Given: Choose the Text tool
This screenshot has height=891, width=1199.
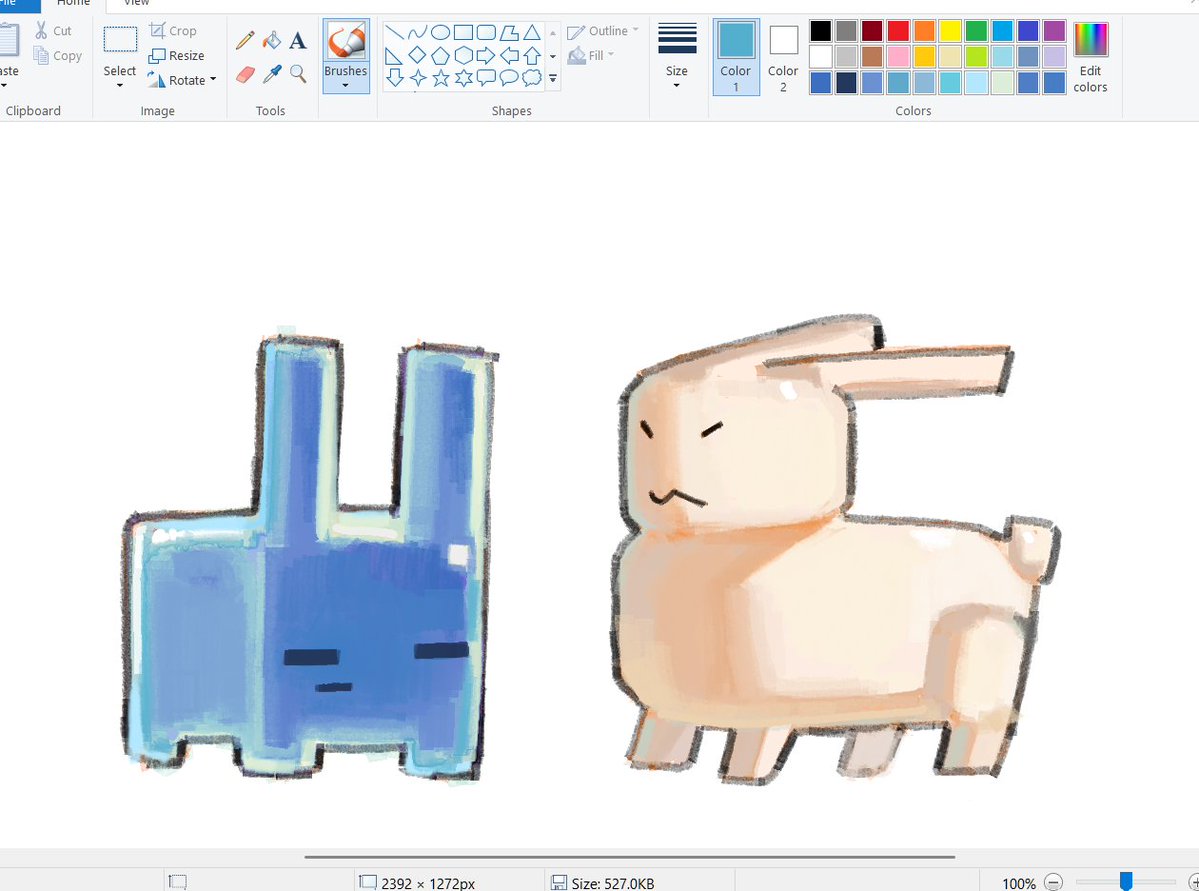Looking at the screenshot, I should pos(298,40).
